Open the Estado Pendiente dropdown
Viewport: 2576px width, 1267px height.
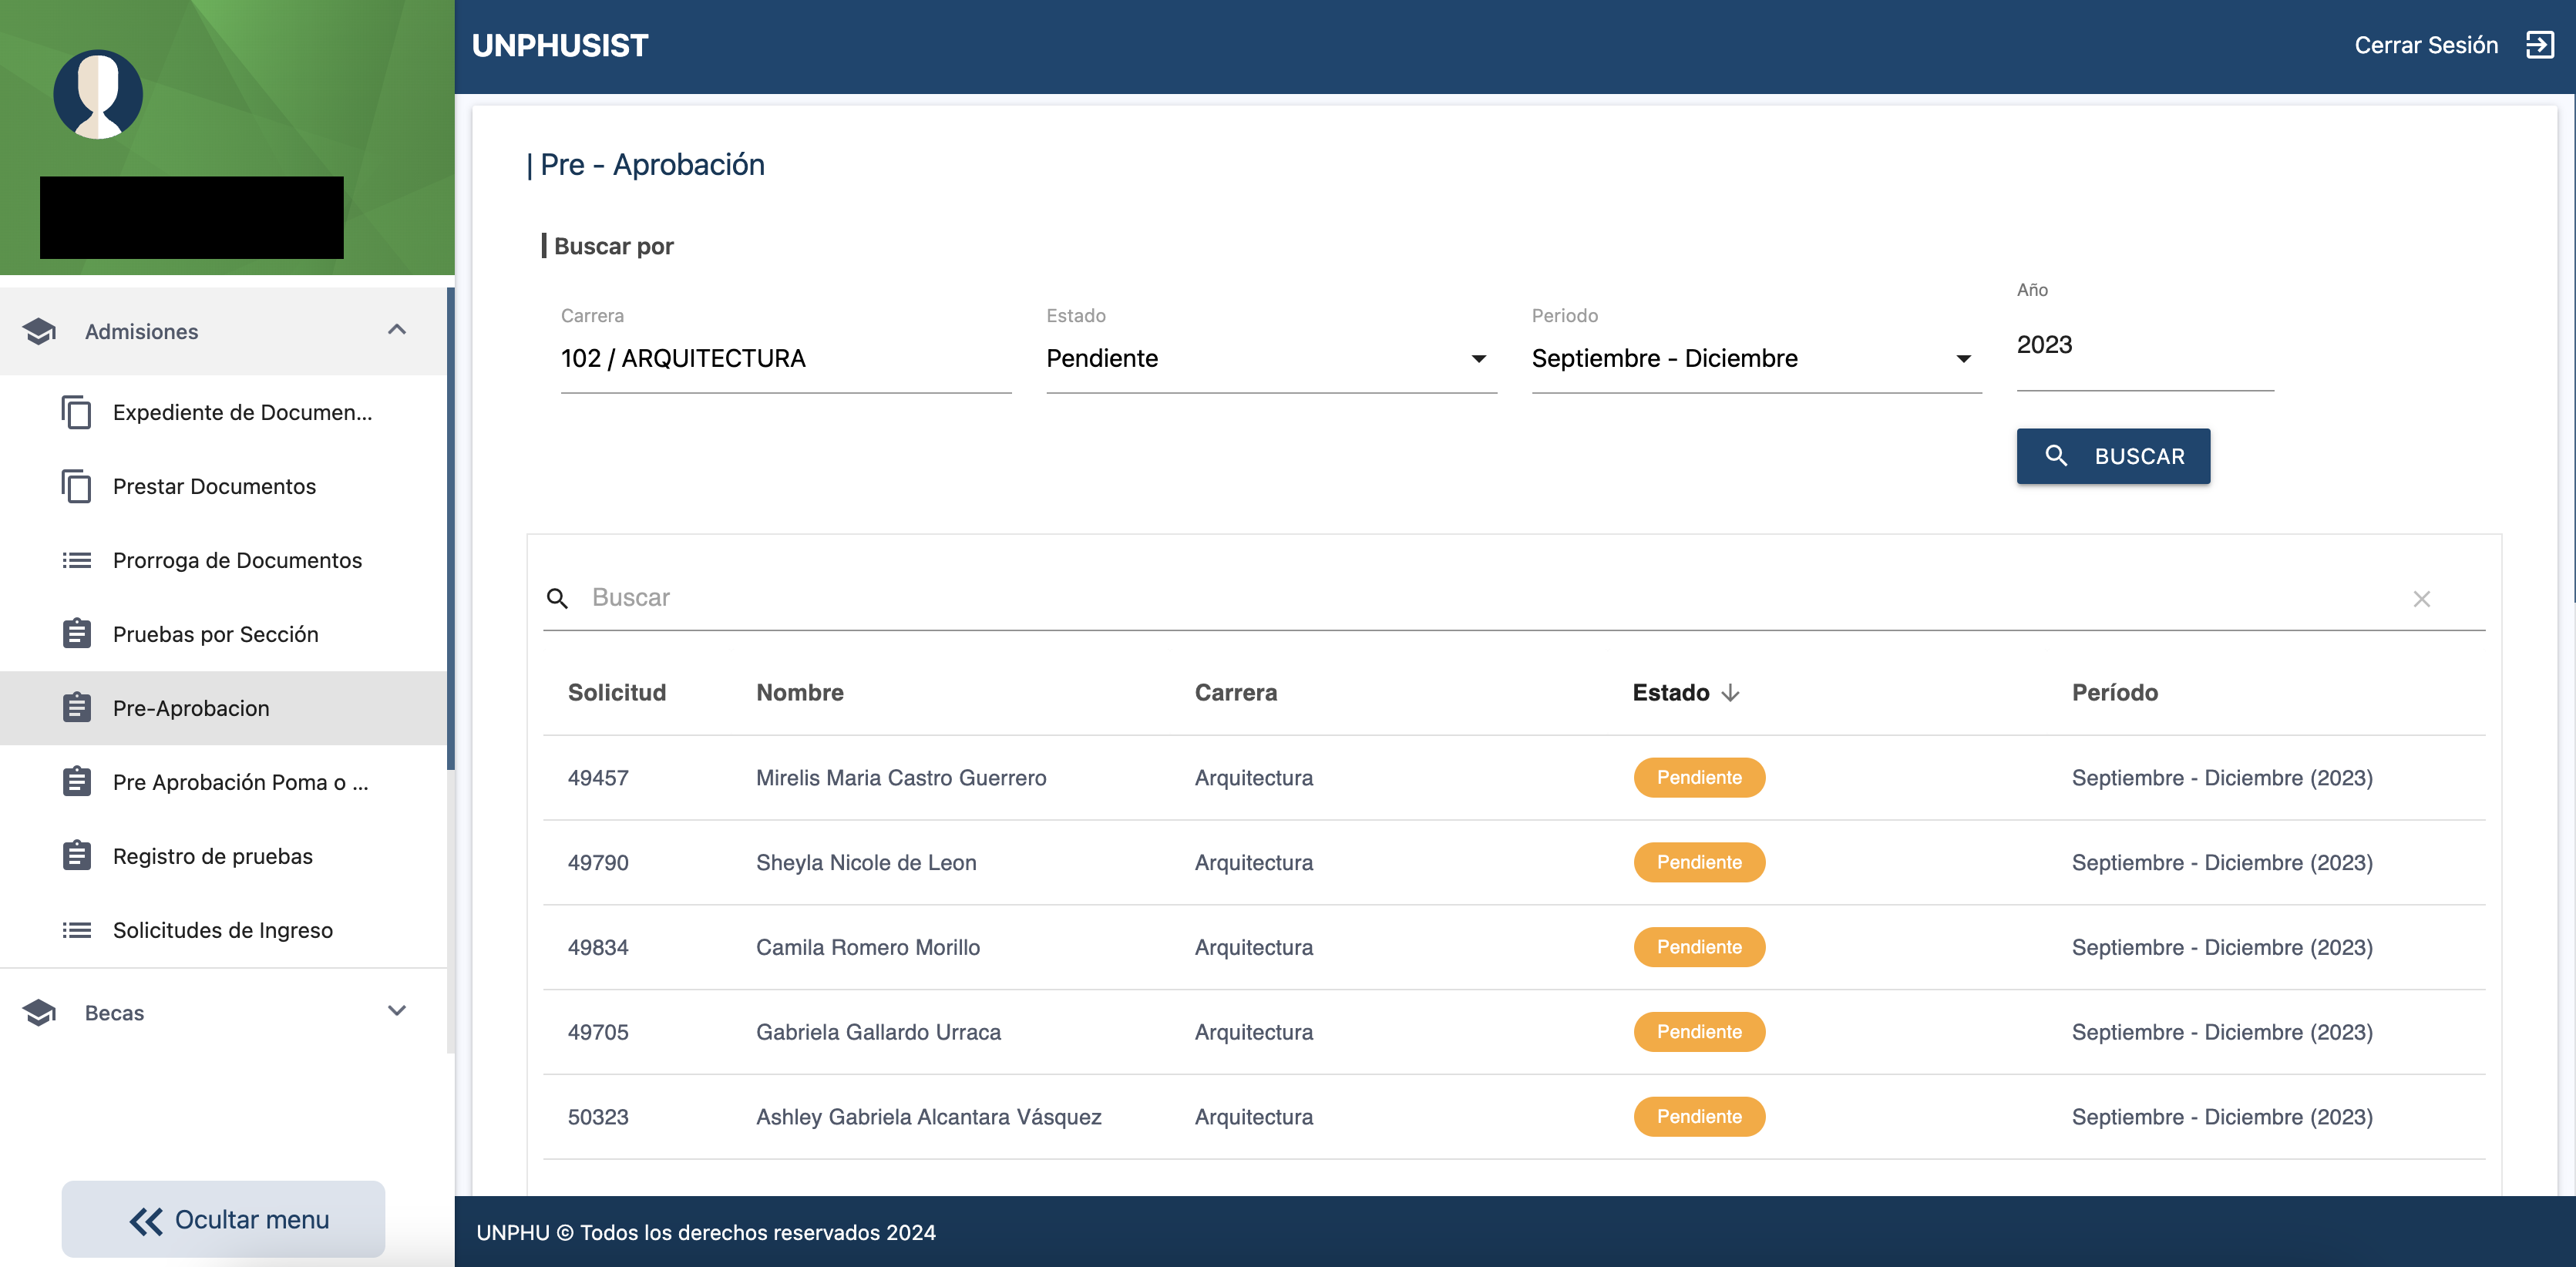pyautogui.click(x=1270, y=359)
